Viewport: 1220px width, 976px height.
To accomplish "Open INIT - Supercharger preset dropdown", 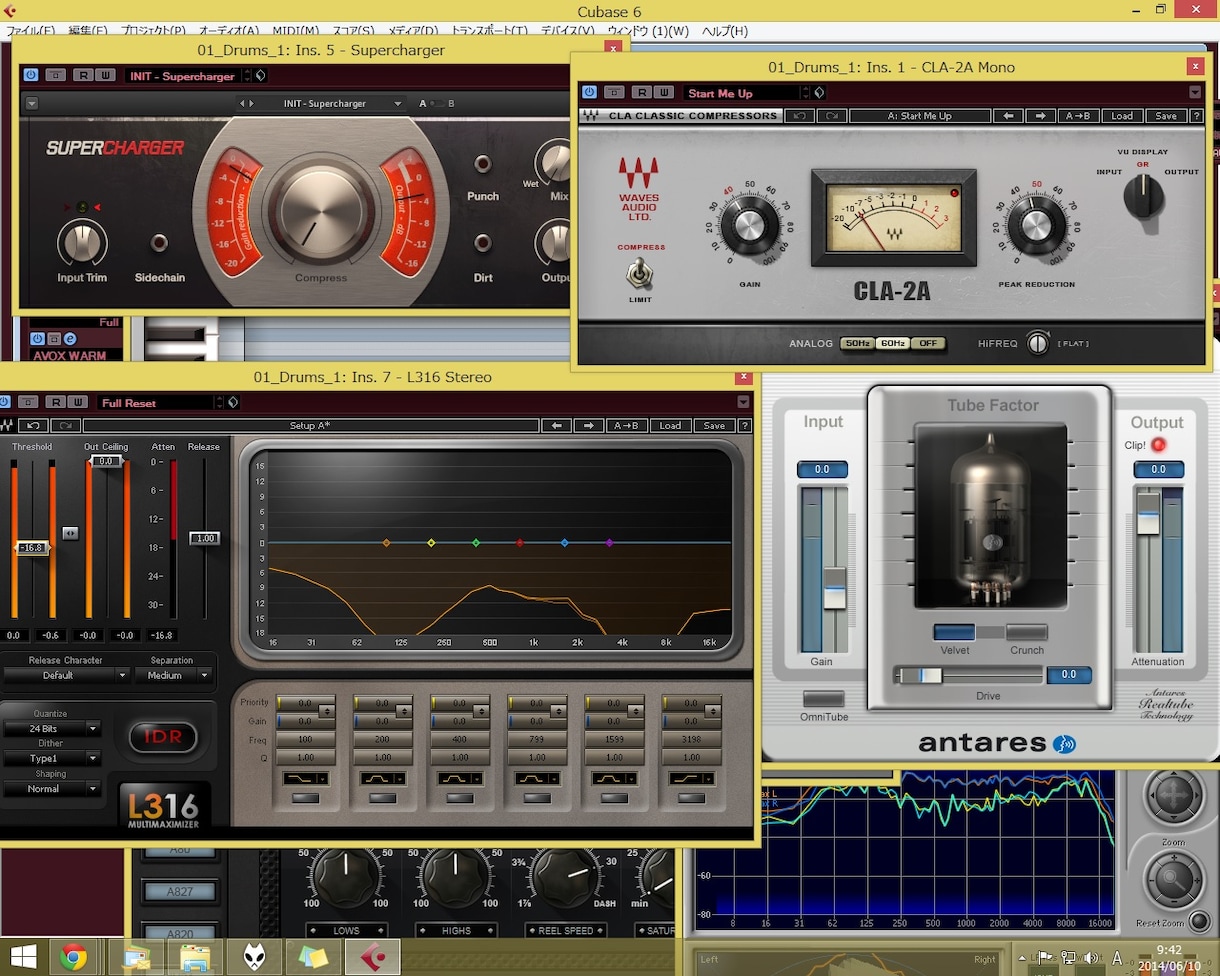I will pyautogui.click(x=320, y=103).
